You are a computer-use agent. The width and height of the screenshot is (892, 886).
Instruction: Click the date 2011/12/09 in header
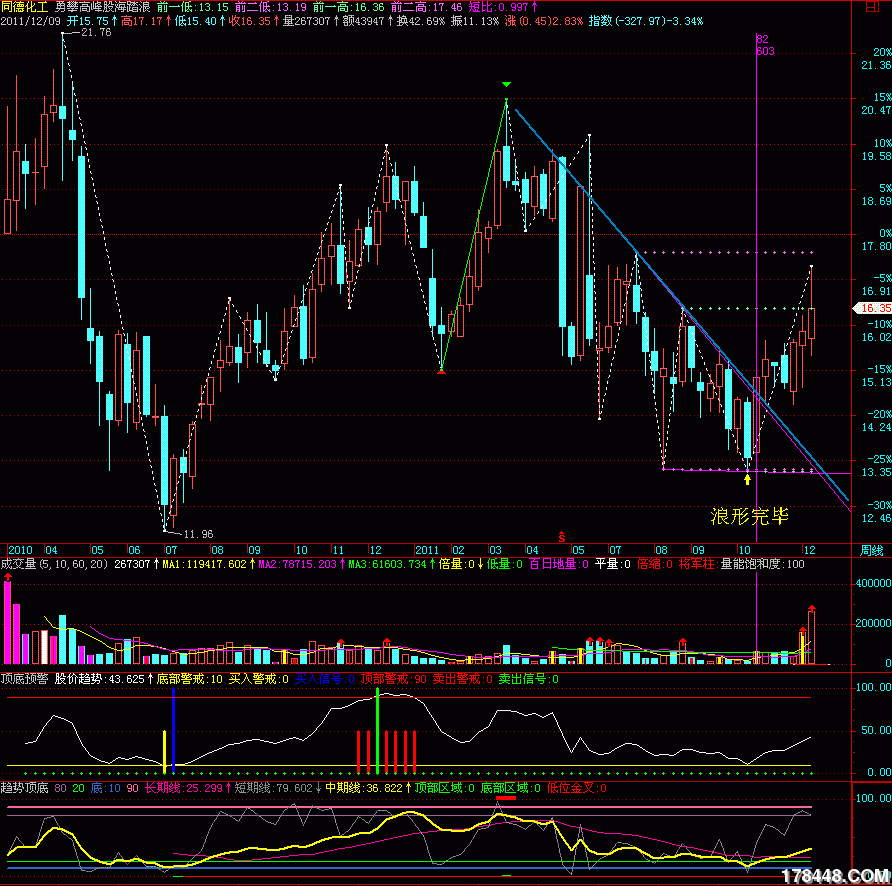(x=30, y=21)
